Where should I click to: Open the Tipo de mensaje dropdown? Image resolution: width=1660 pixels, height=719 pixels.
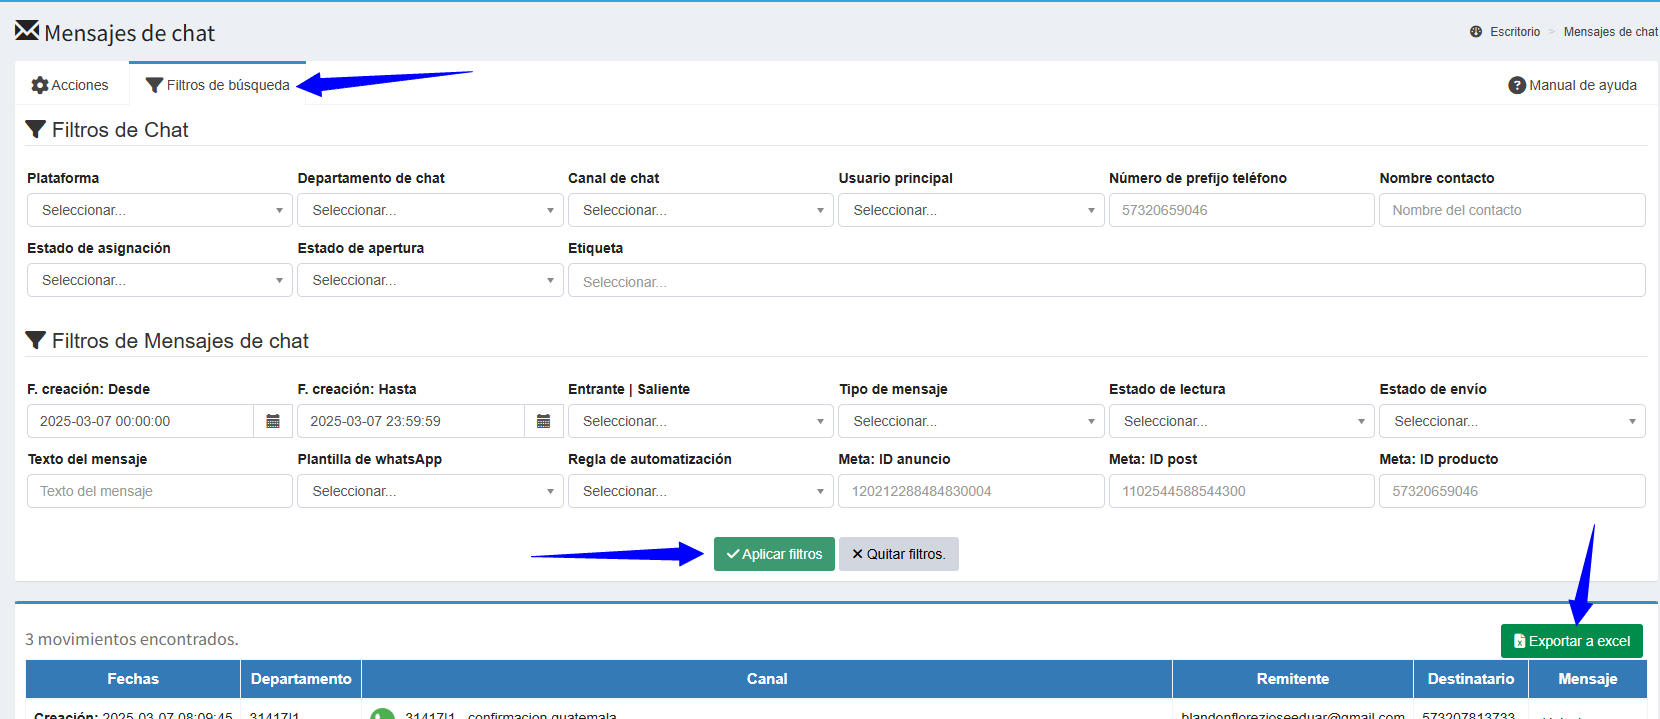click(971, 421)
